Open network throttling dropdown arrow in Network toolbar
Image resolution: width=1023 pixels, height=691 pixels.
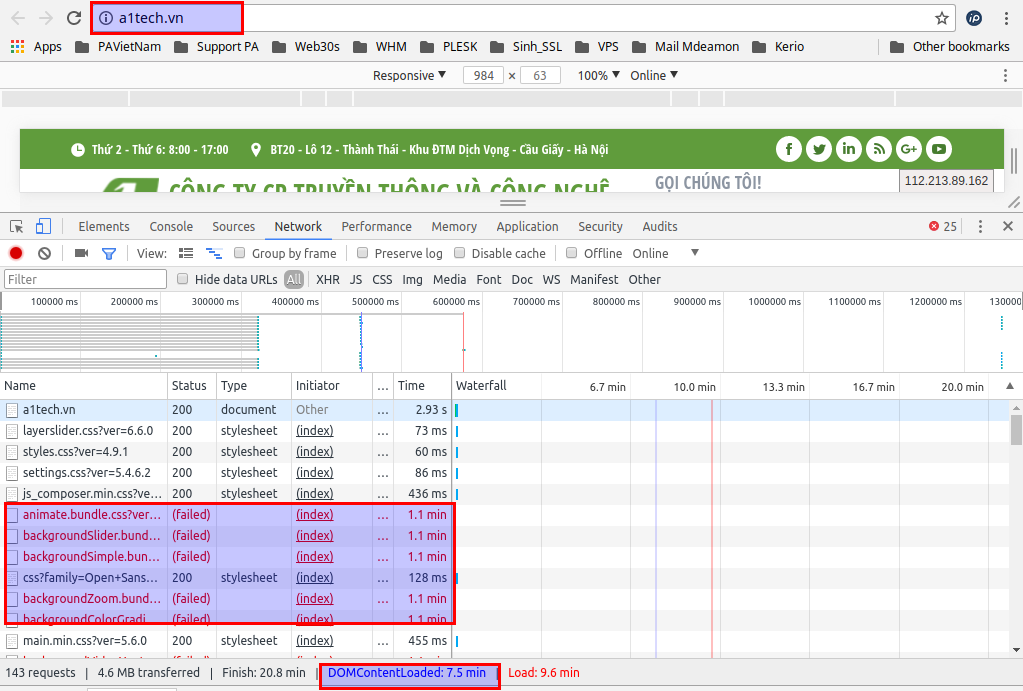coord(695,253)
